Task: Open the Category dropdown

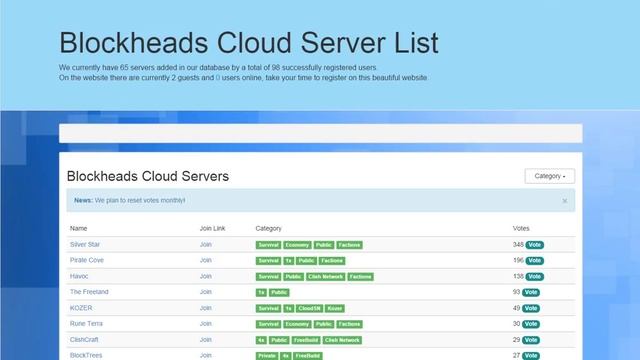Action: click(549, 176)
